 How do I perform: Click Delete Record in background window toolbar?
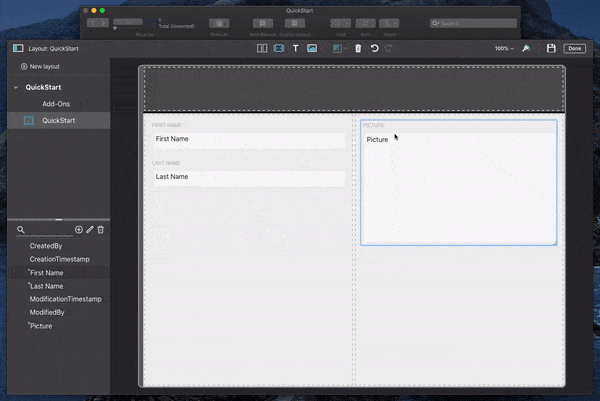point(294,24)
